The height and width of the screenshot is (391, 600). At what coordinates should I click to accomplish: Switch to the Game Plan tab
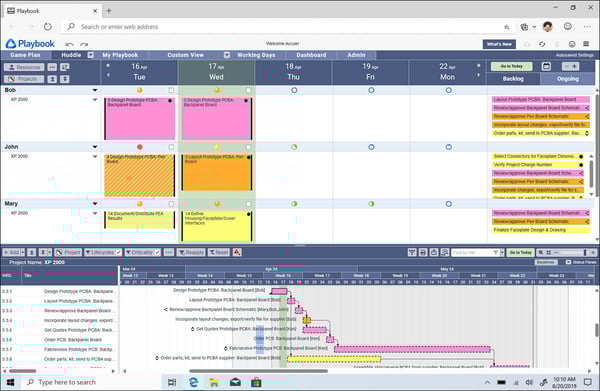pos(25,55)
